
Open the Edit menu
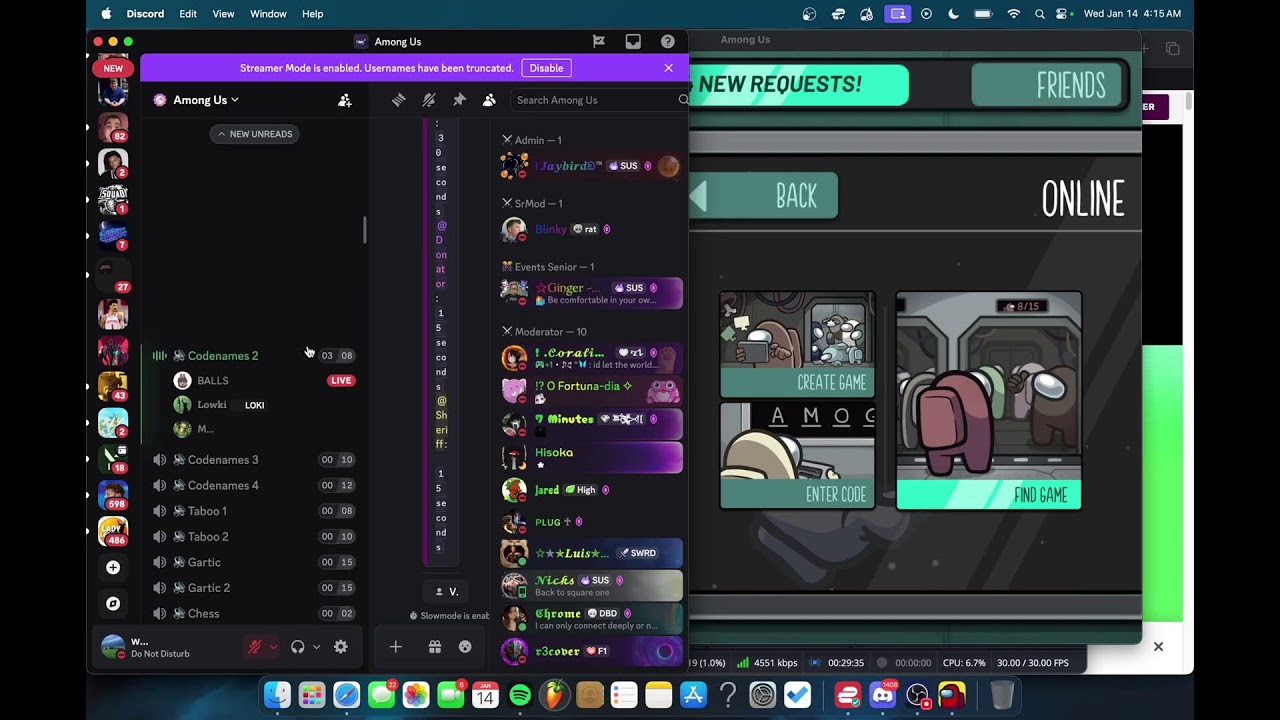pos(188,14)
